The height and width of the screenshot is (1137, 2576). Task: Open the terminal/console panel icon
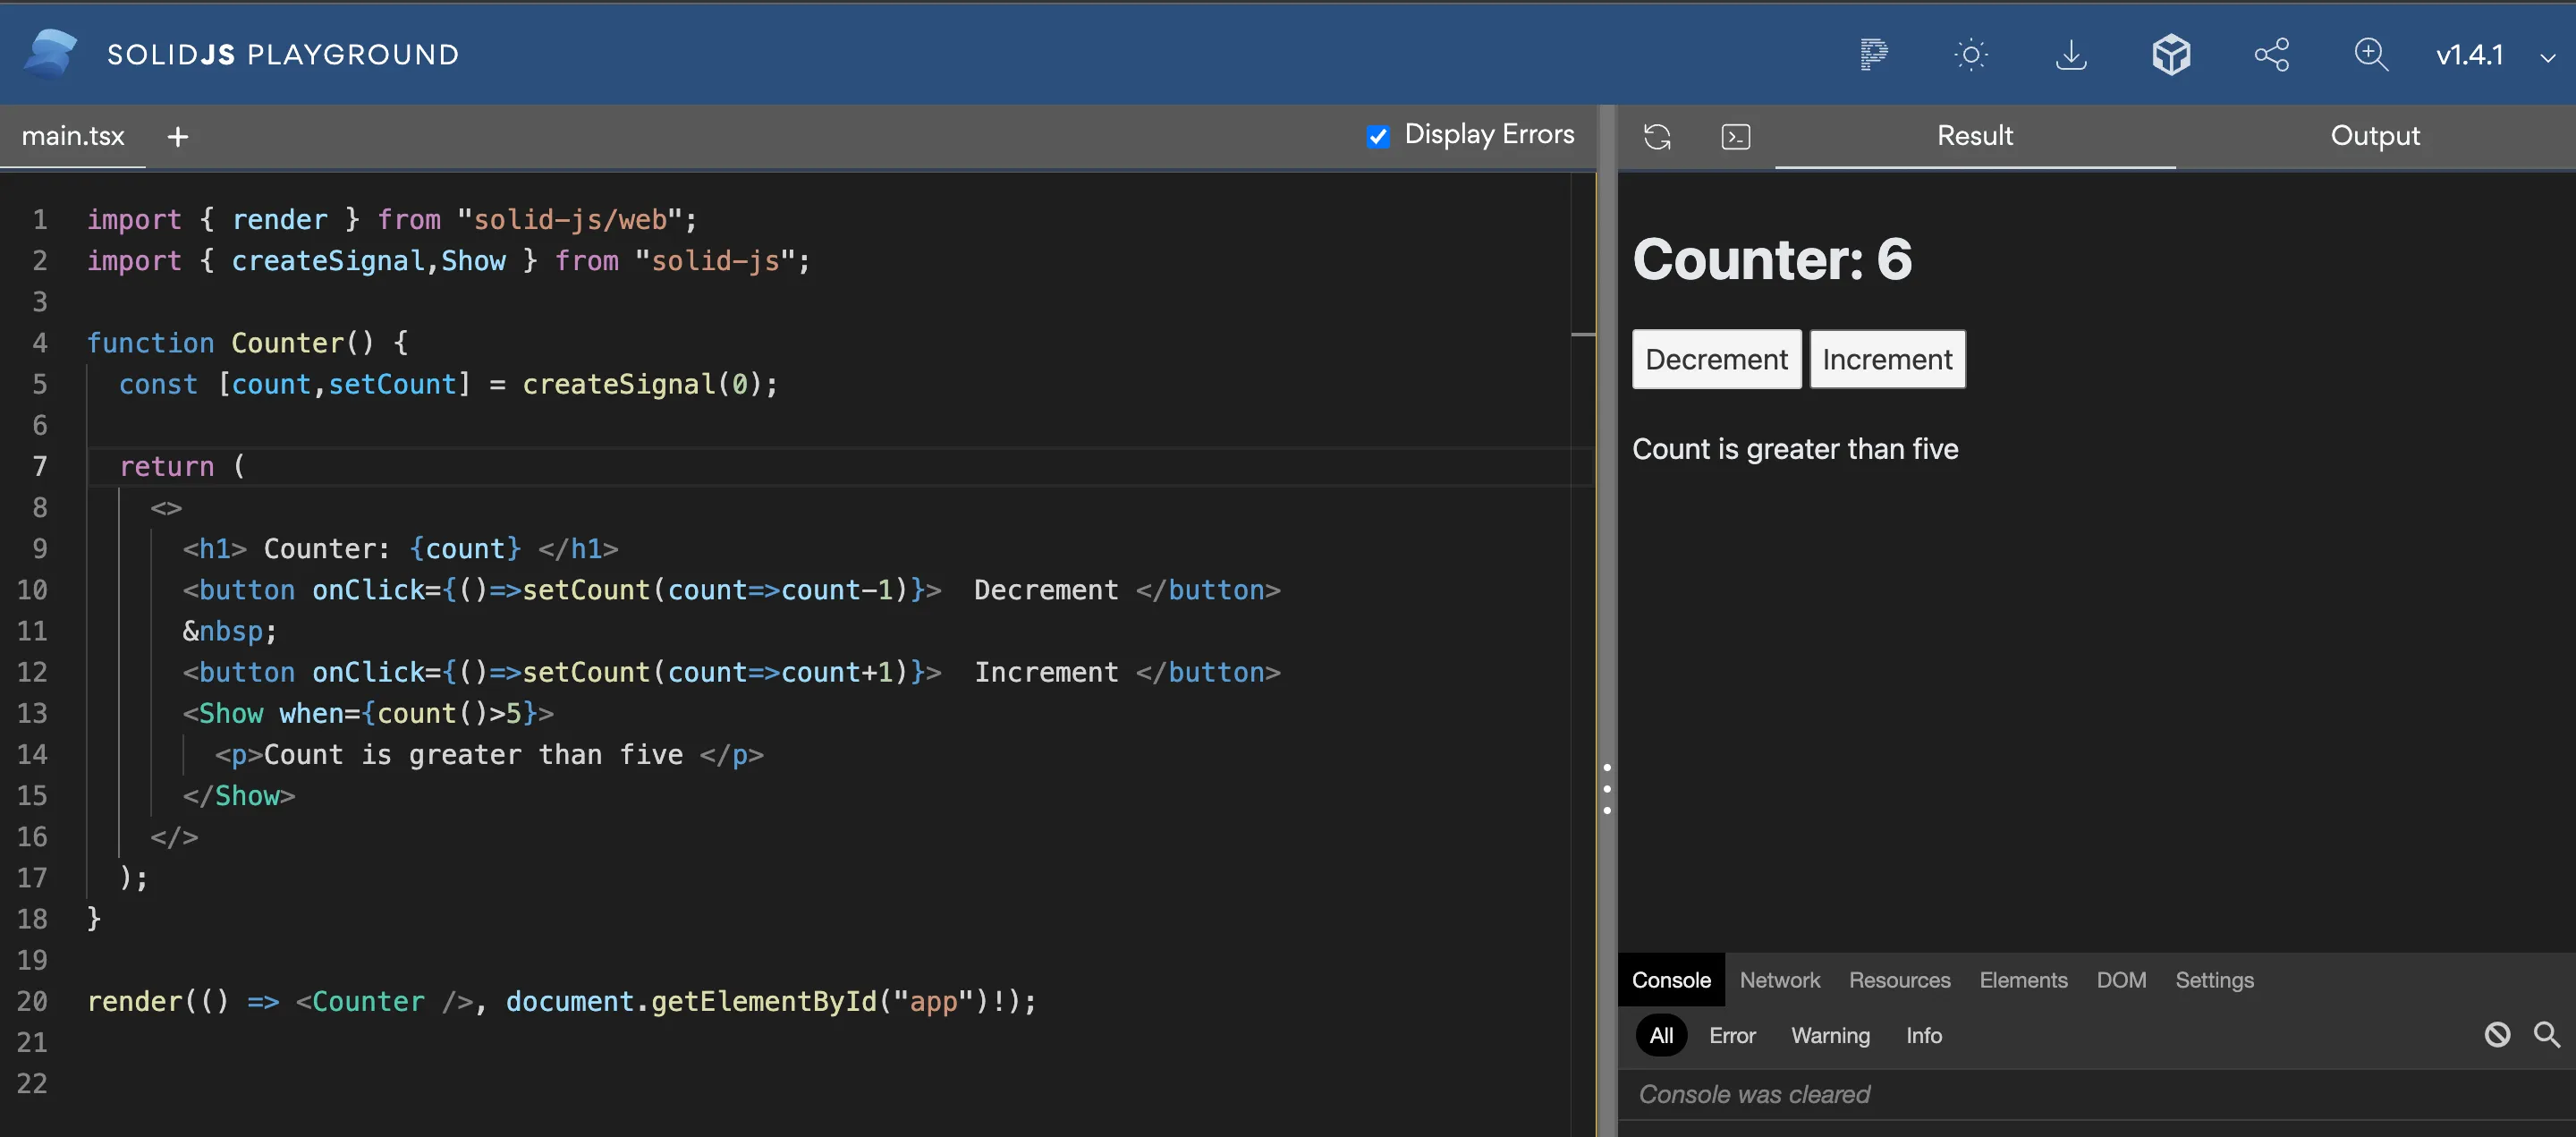1735,136
